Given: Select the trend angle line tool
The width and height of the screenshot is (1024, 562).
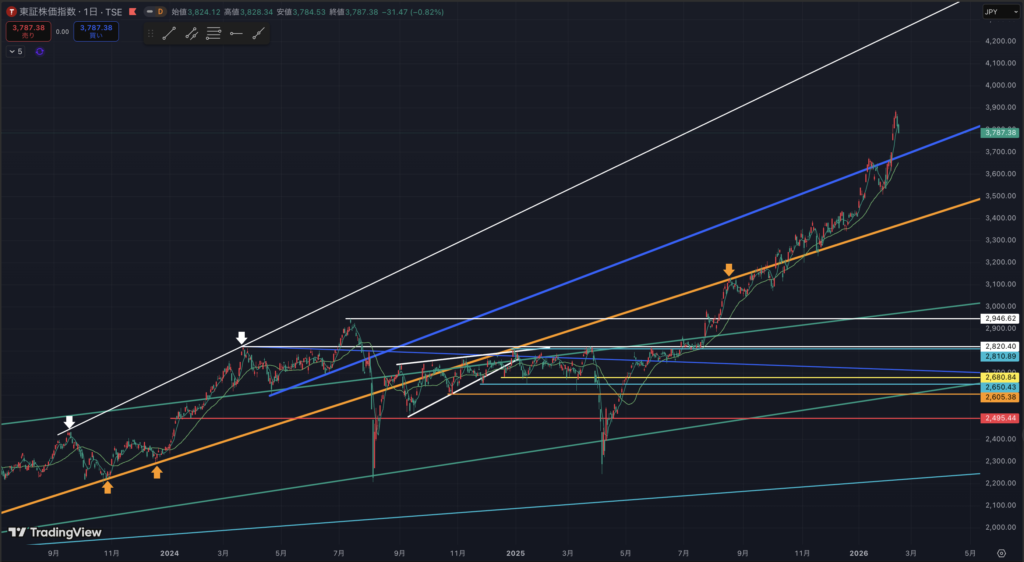Looking at the screenshot, I should 259,33.
